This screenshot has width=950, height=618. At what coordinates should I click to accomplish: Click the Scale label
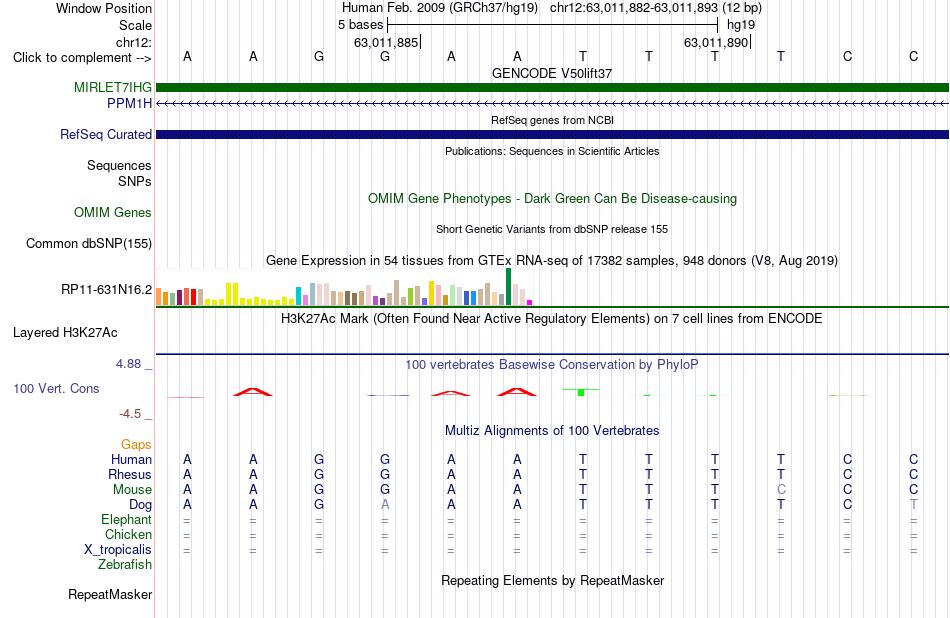tap(135, 25)
